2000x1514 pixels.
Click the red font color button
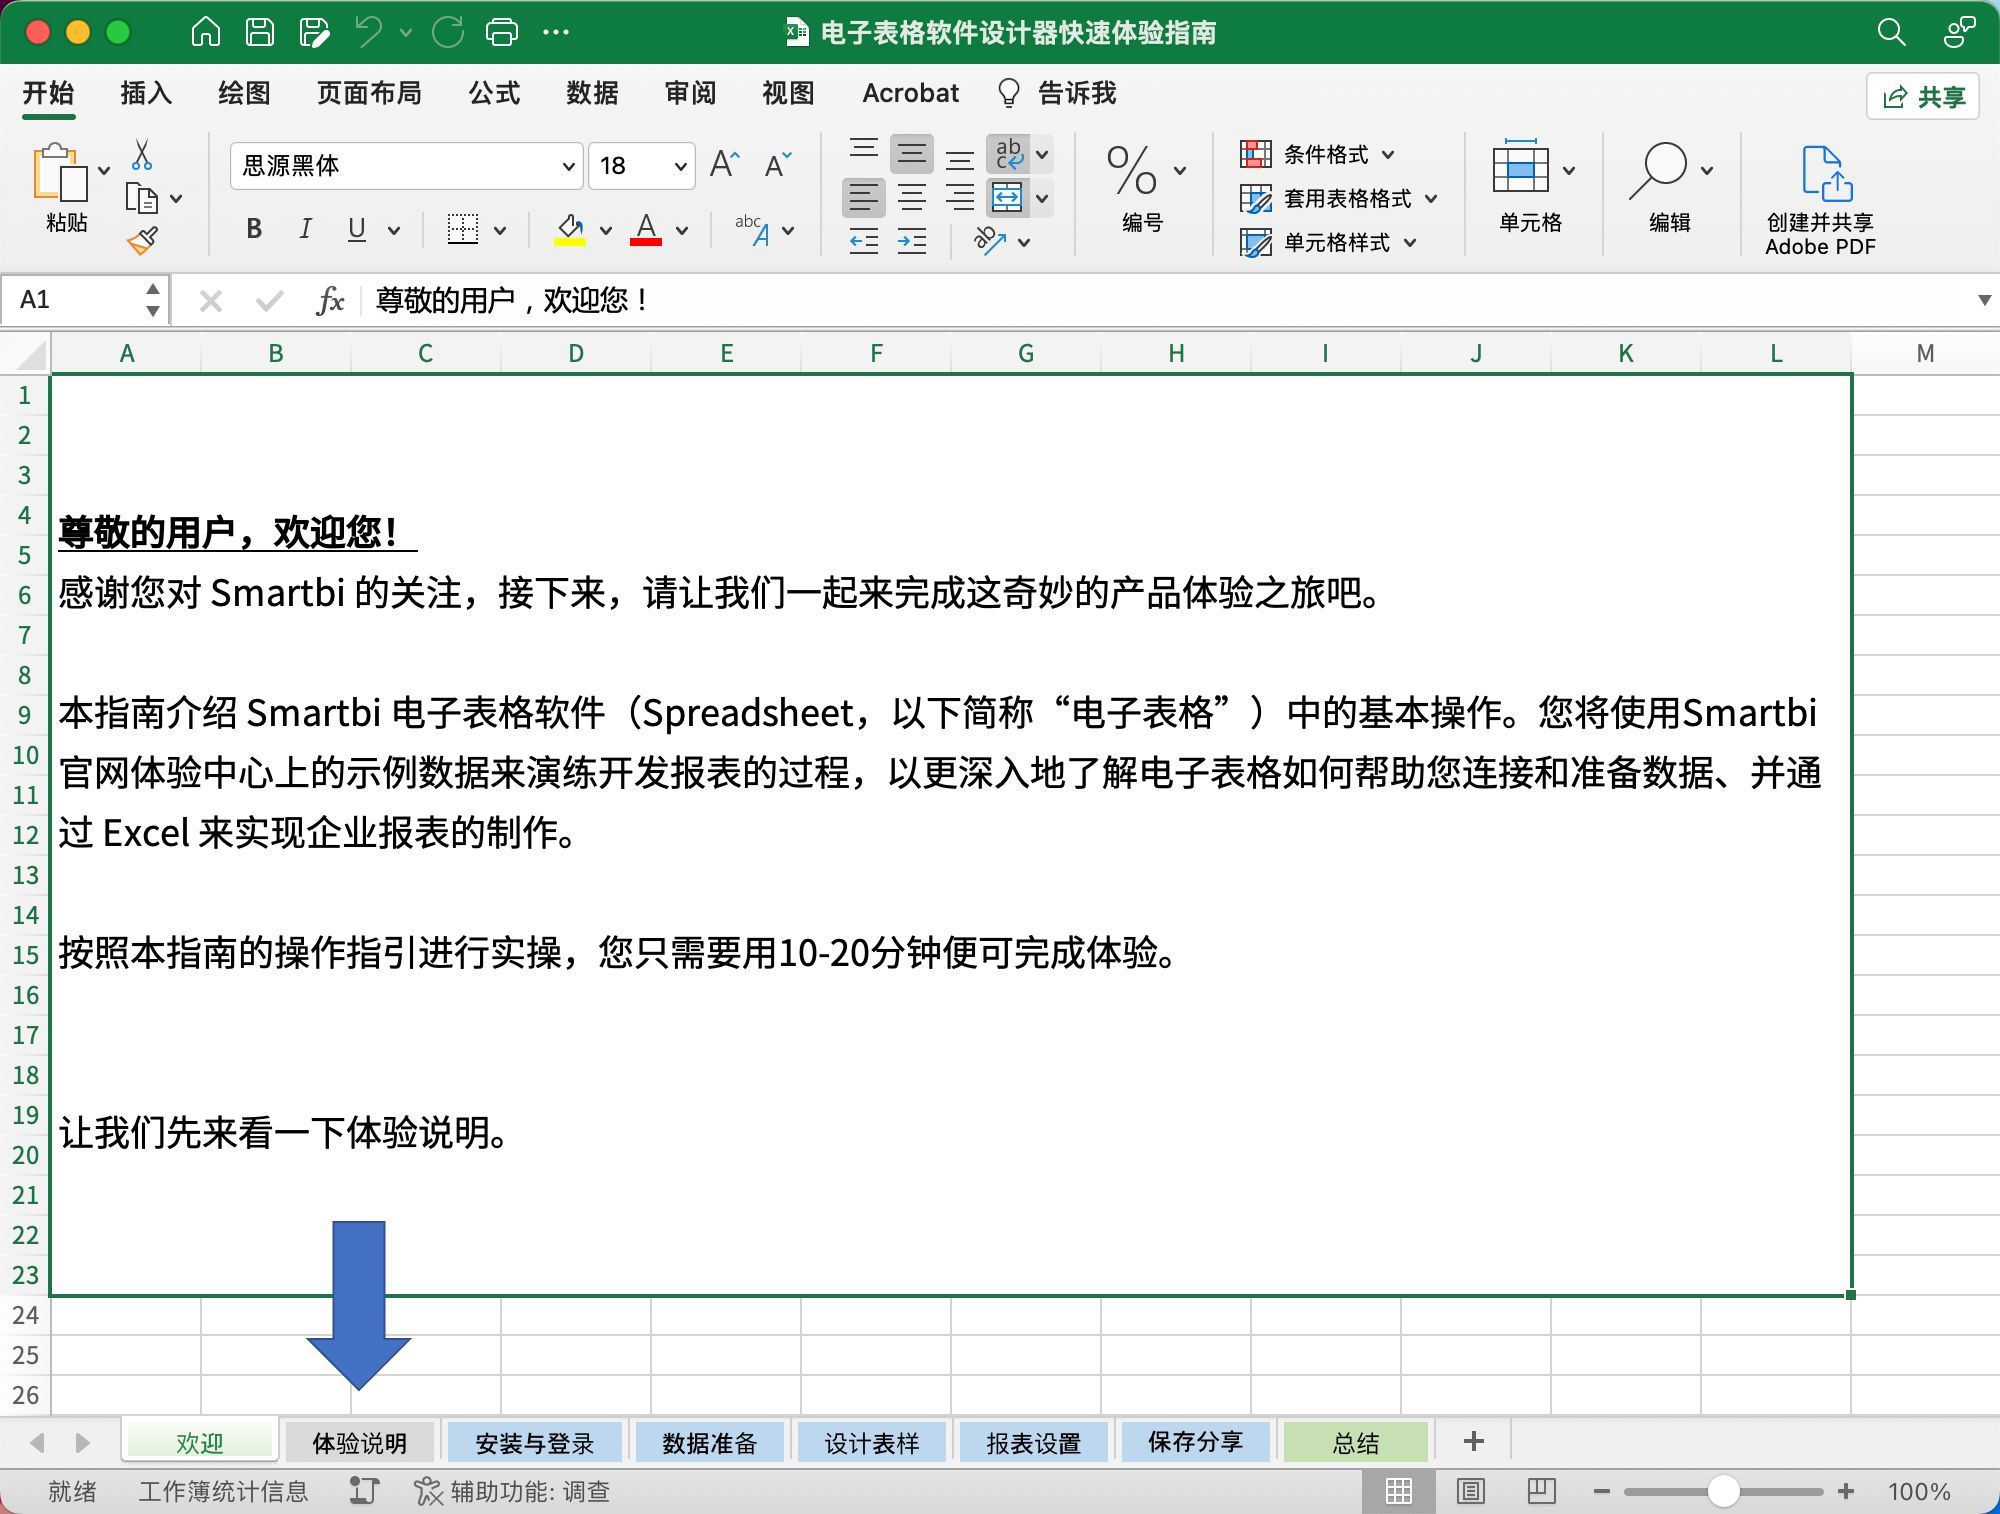tap(646, 230)
